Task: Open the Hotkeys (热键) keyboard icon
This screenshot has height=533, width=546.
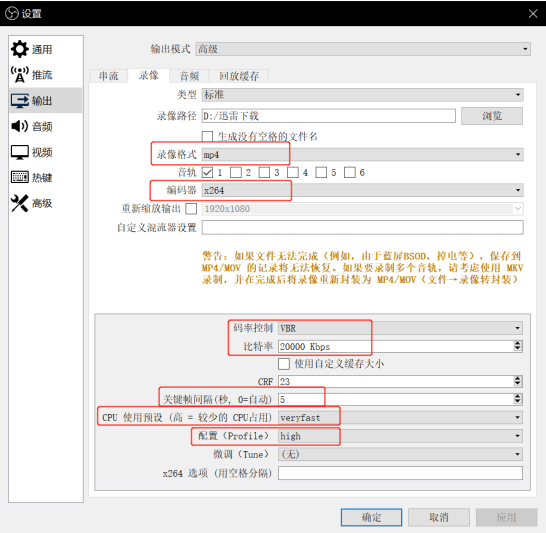Action: point(20,177)
